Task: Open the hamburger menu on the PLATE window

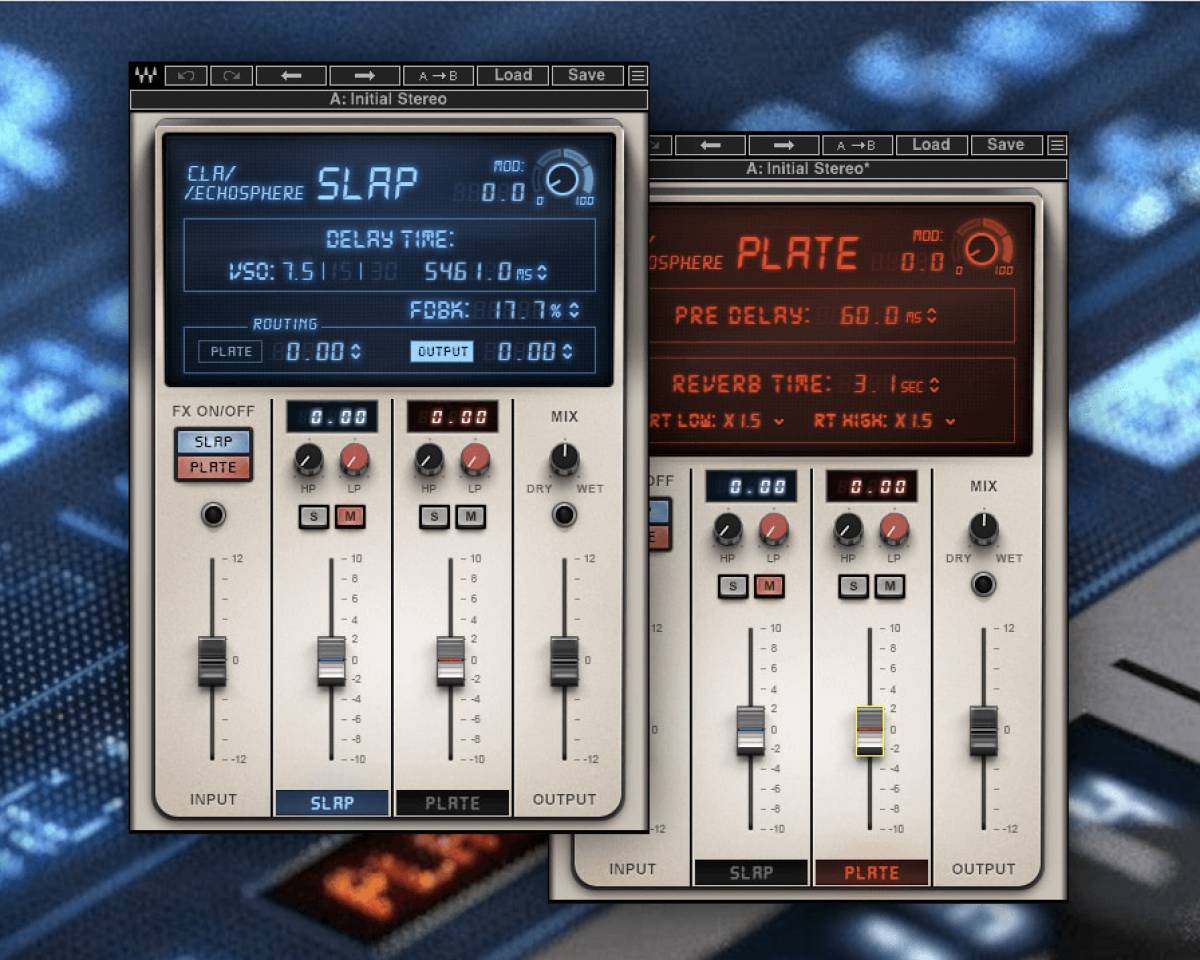Action: point(1057,144)
